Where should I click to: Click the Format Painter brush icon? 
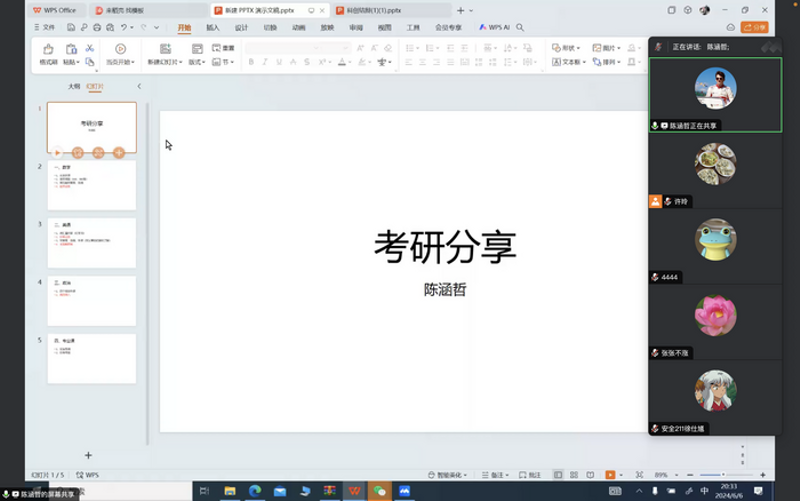point(48,49)
